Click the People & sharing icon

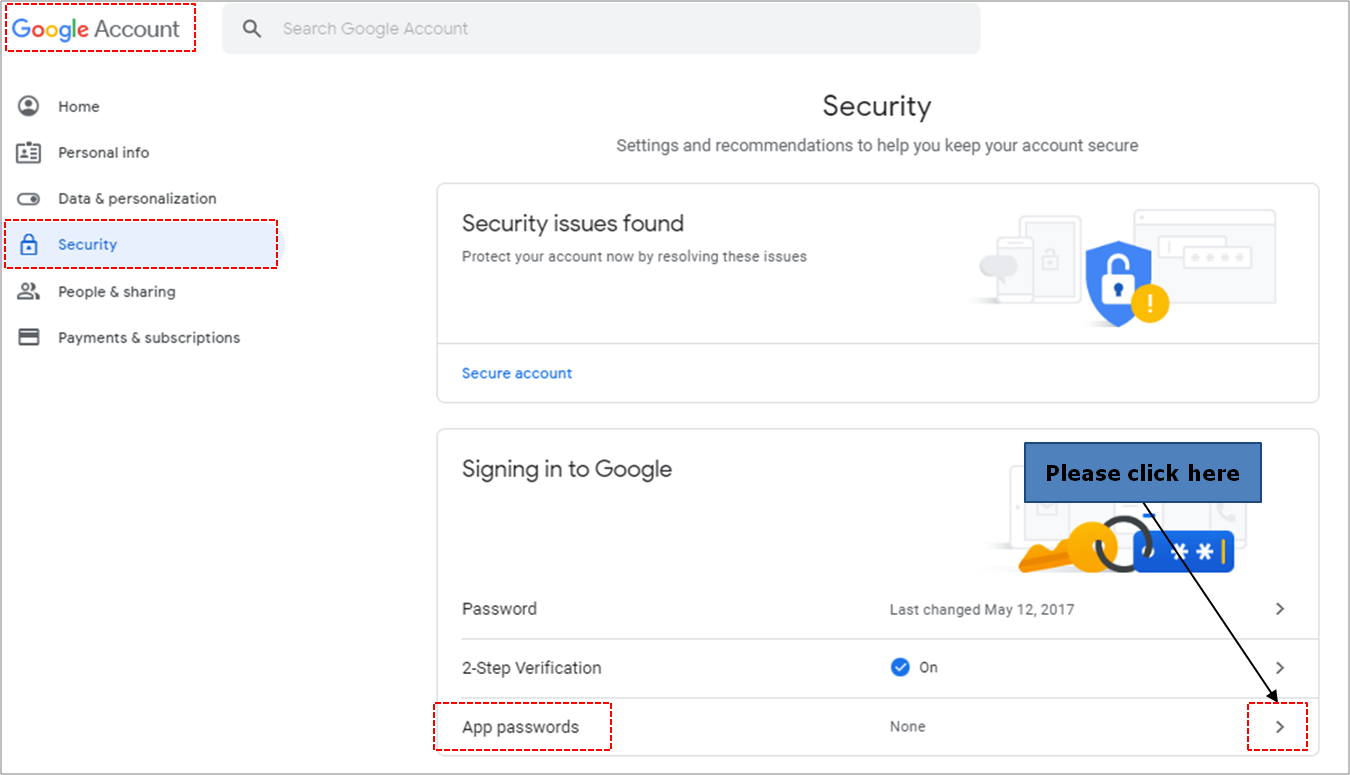pyautogui.click(x=29, y=291)
